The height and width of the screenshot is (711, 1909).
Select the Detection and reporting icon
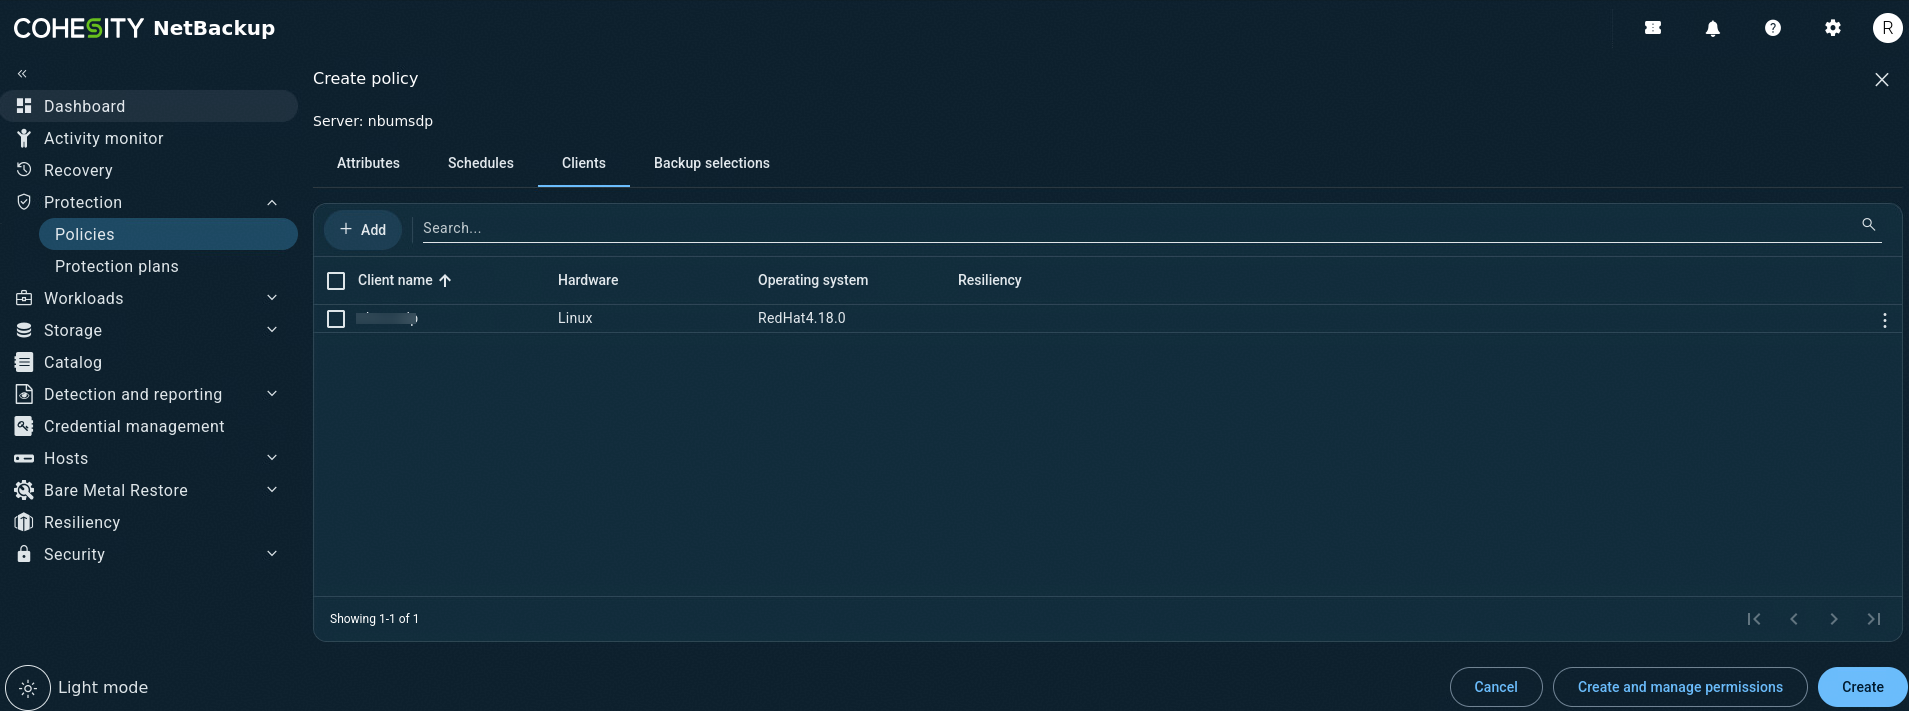coord(24,394)
